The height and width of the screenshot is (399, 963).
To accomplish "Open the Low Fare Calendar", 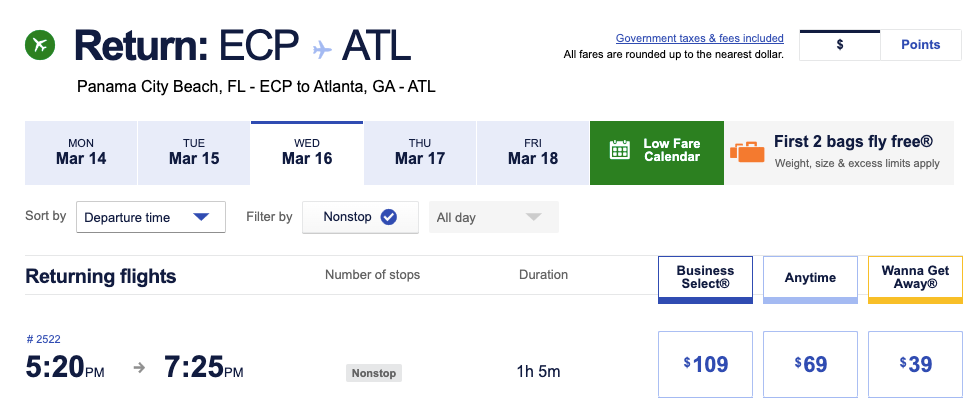I will pos(657,153).
